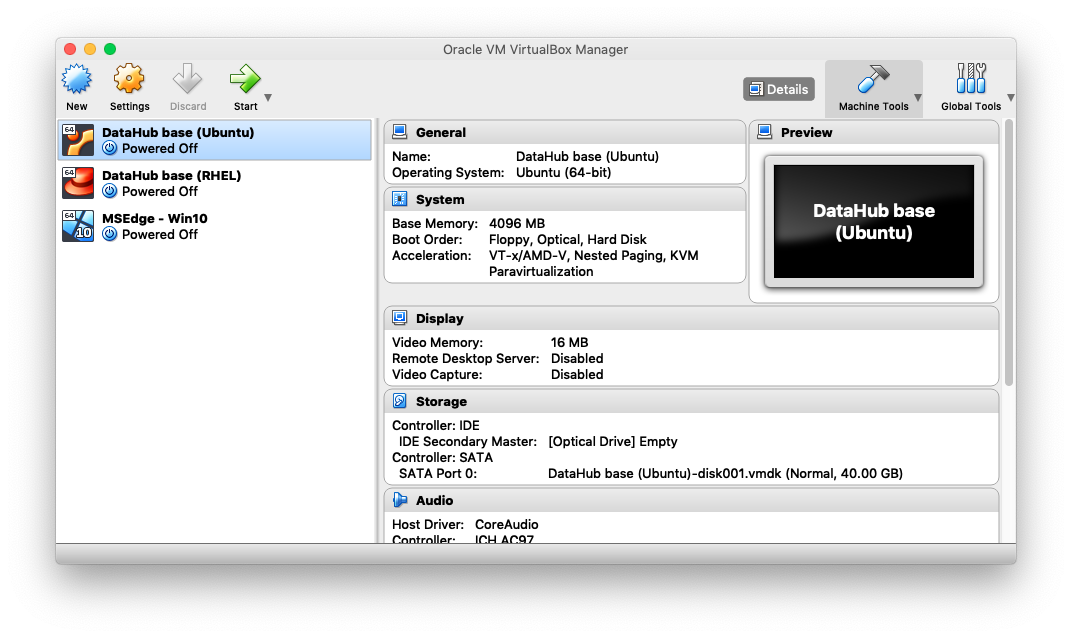
Task: Click the Floppy, Optical, Hard Disk boot order
Action: [x=567, y=239]
